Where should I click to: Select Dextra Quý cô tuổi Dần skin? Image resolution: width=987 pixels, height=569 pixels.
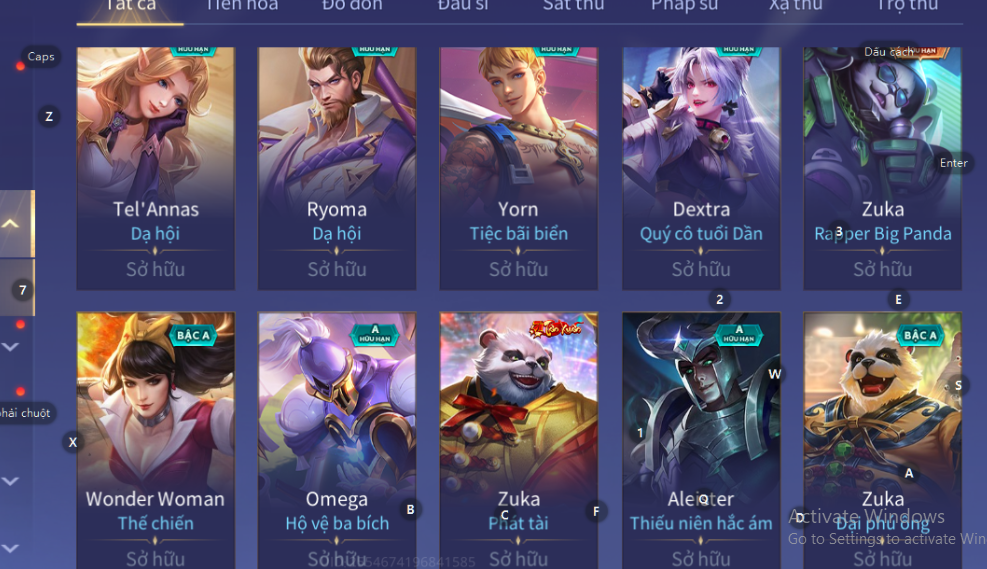[x=701, y=168]
